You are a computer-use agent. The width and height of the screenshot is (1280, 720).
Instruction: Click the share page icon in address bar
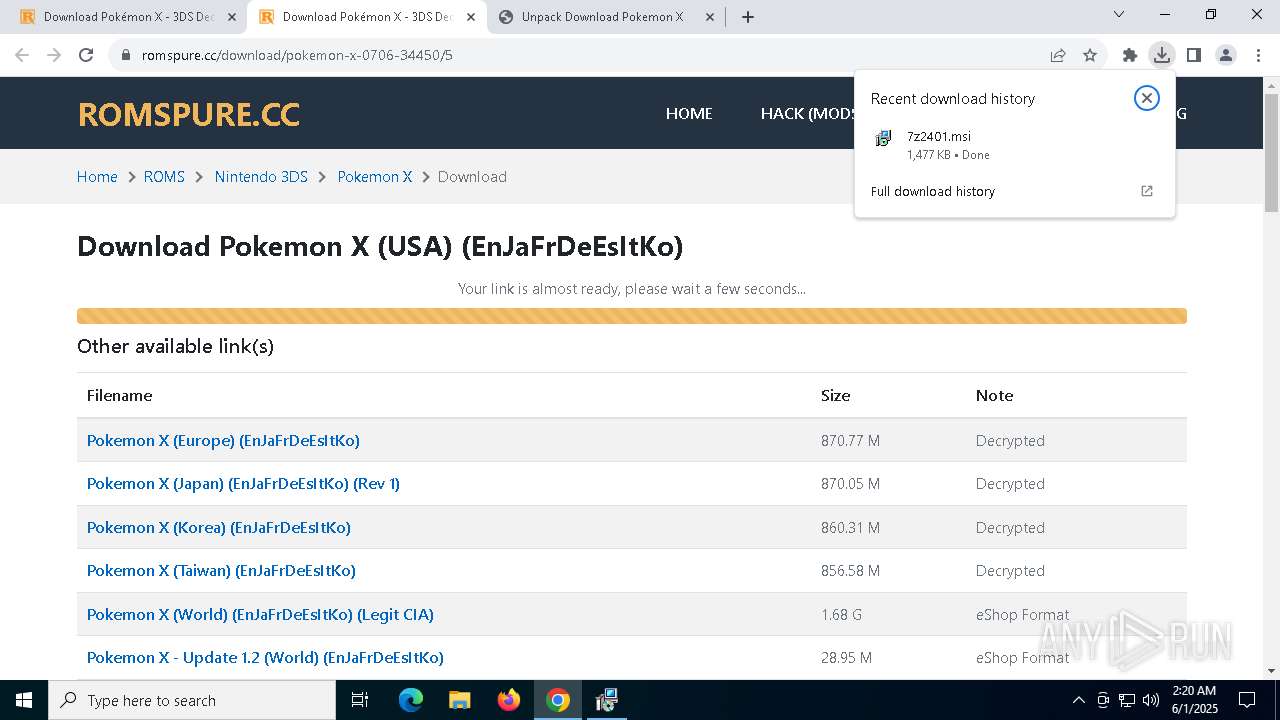point(1058,55)
